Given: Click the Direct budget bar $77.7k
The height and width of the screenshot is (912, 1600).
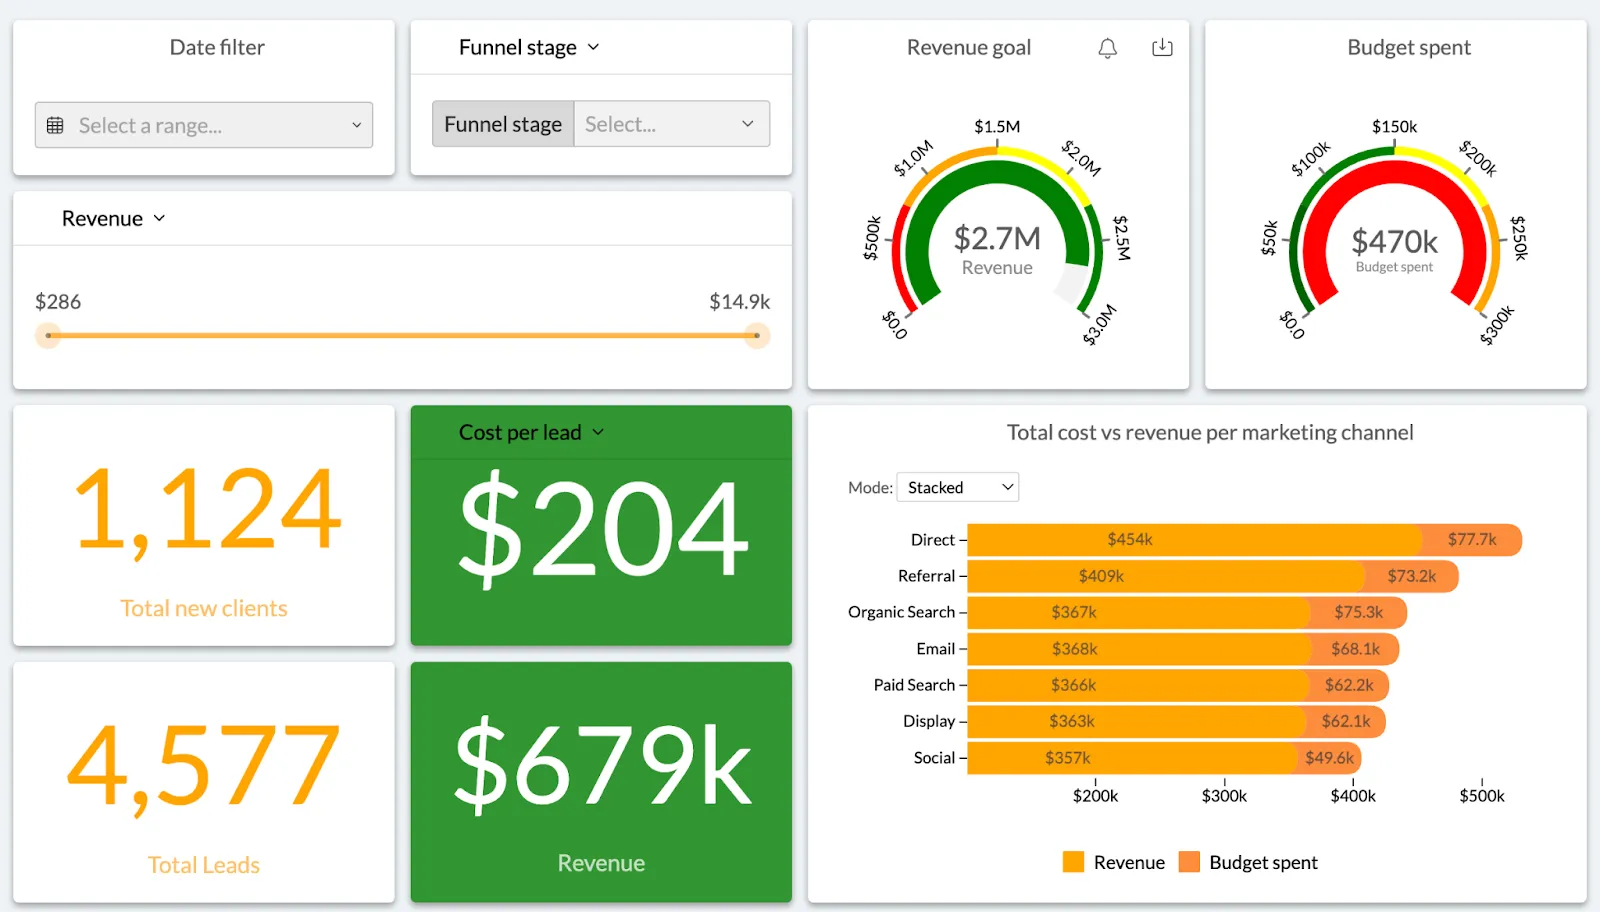Looking at the screenshot, I should [1472, 540].
